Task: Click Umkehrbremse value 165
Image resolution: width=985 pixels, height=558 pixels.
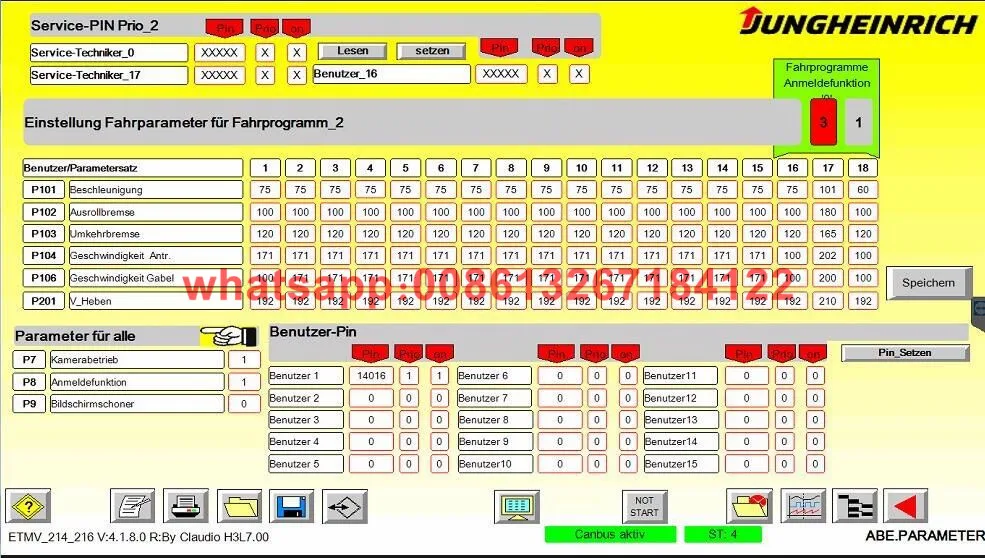Action: click(x=827, y=234)
